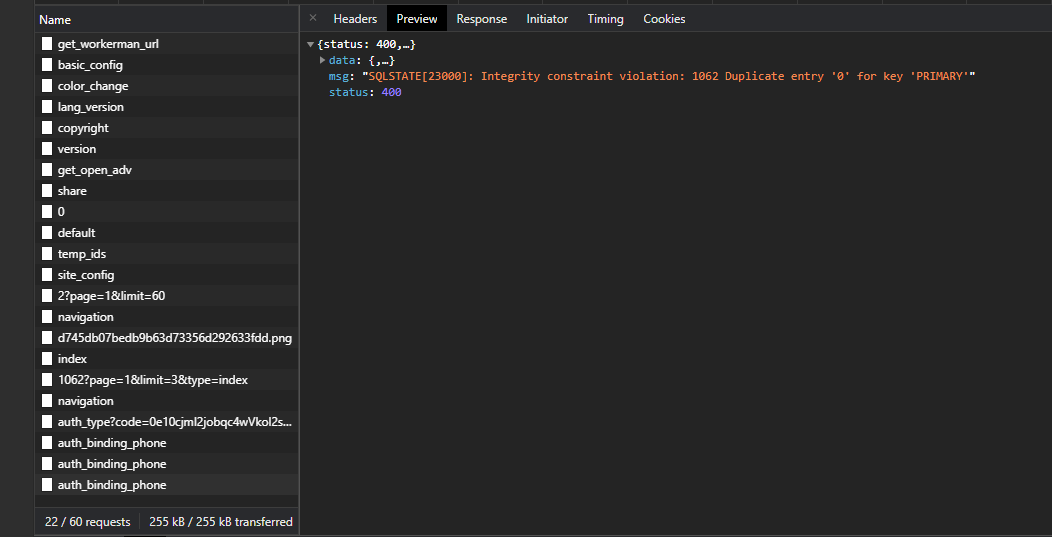
Task: Open the Response tab
Action: (x=482, y=19)
